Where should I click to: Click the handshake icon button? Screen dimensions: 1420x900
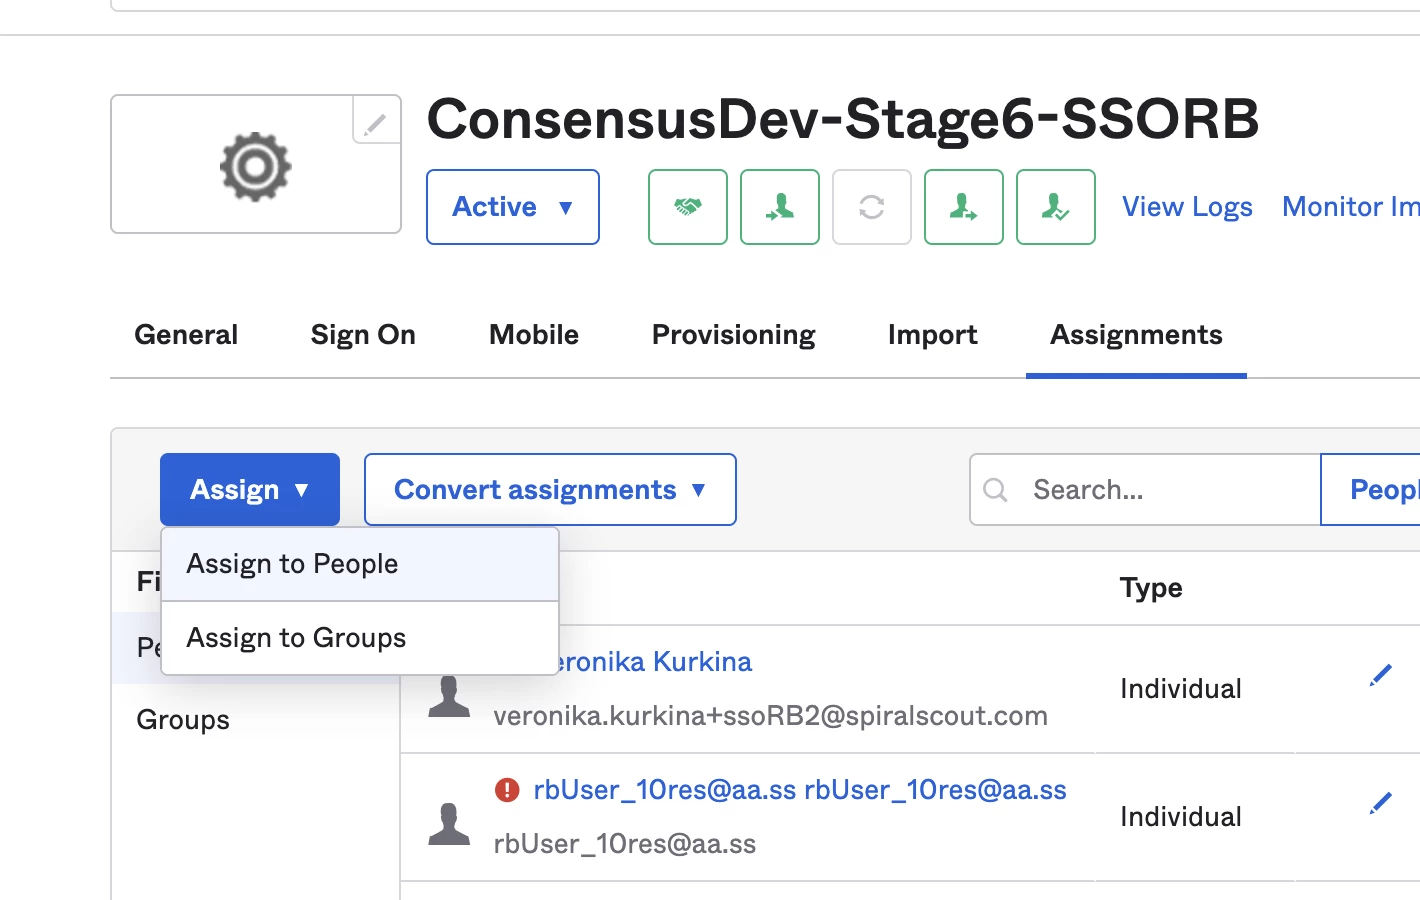coord(687,207)
